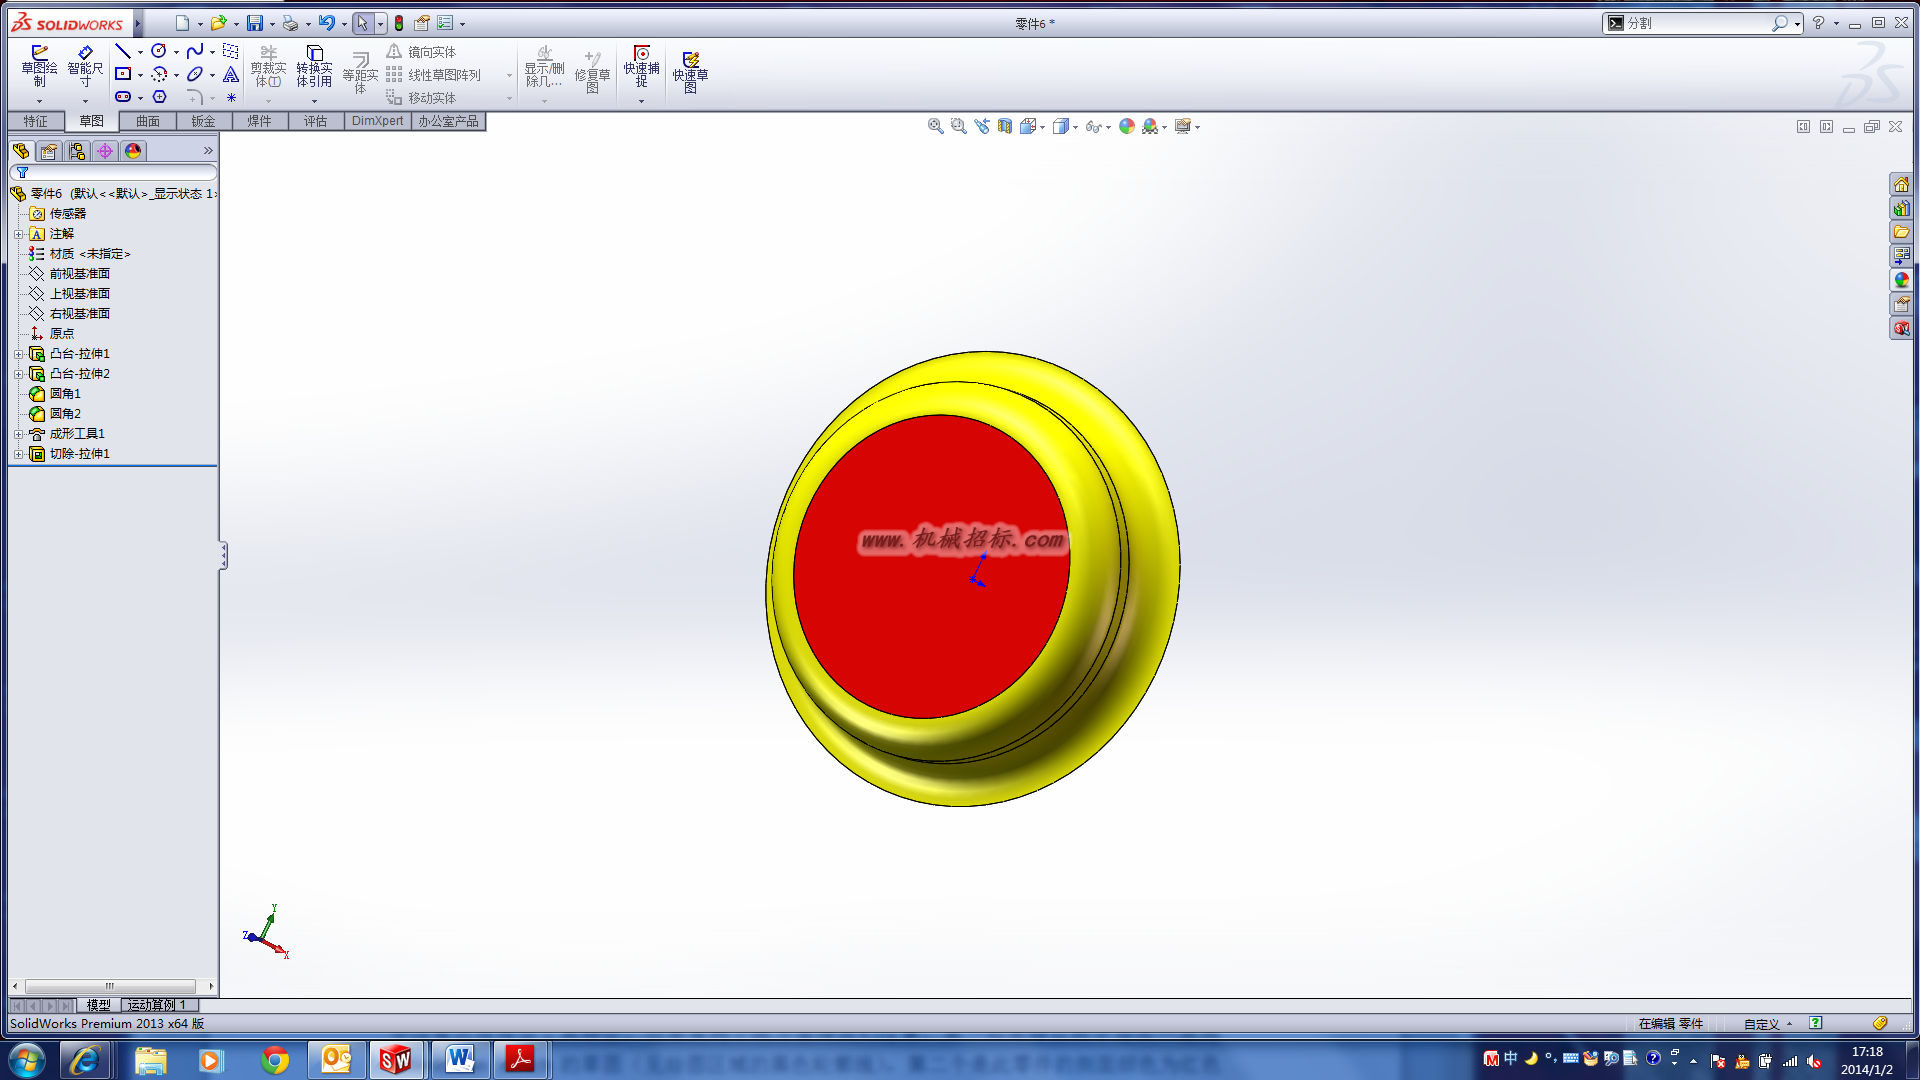The width and height of the screenshot is (1920, 1080).
Task: Activate the sketch Text tool
Action: pyautogui.click(x=231, y=74)
